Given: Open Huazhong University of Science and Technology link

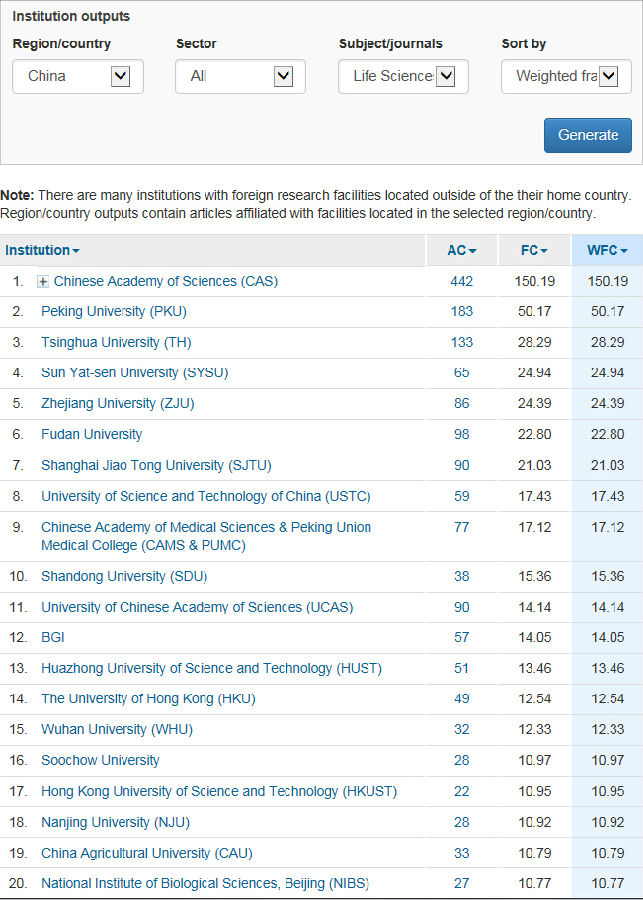Looking at the screenshot, I should 211,669.
